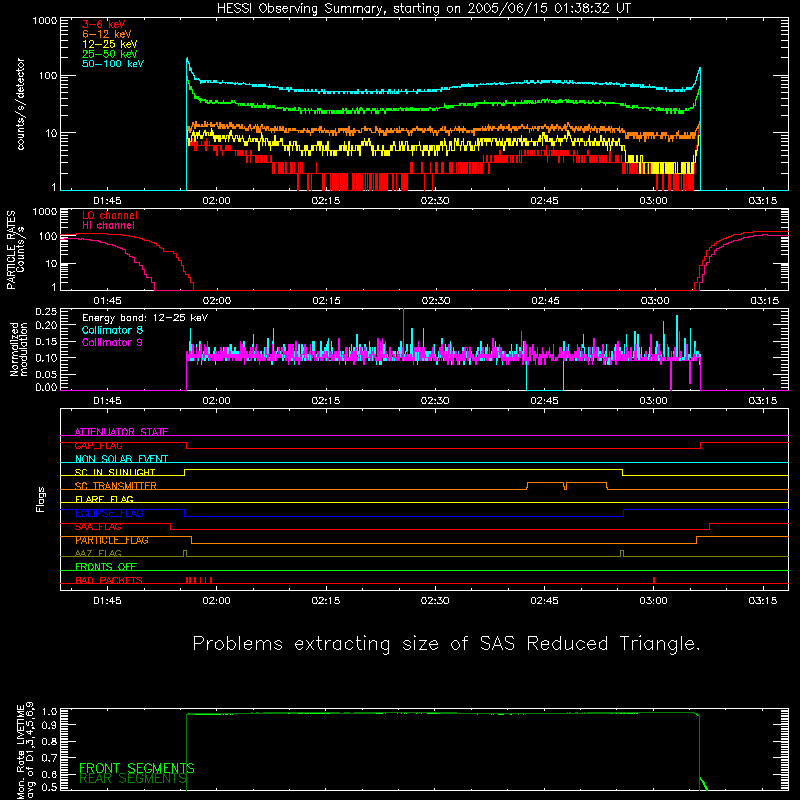Click 02:30 tick under flags panel
The width and height of the screenshot is (800, 800).
pos(435,601)
